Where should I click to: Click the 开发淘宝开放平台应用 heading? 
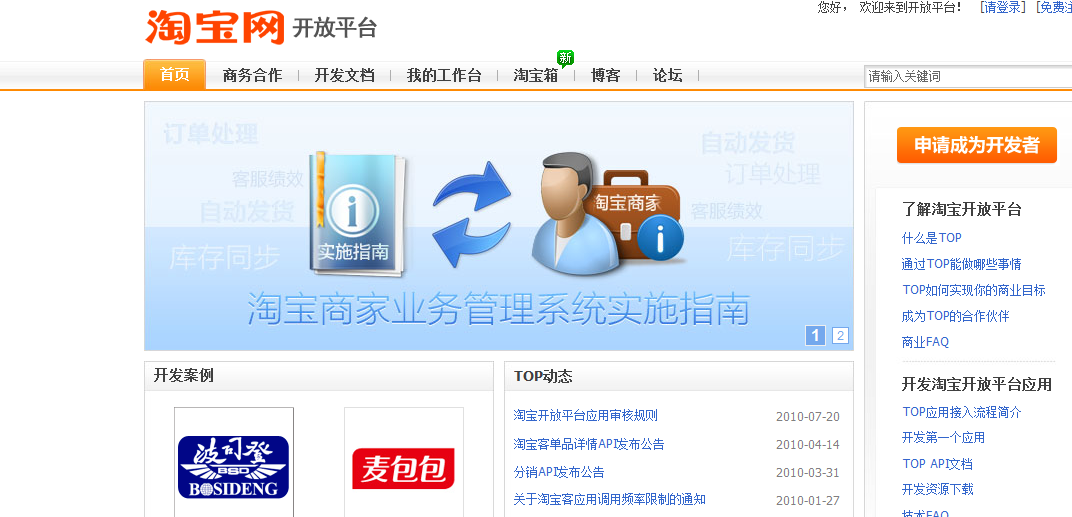976,384
